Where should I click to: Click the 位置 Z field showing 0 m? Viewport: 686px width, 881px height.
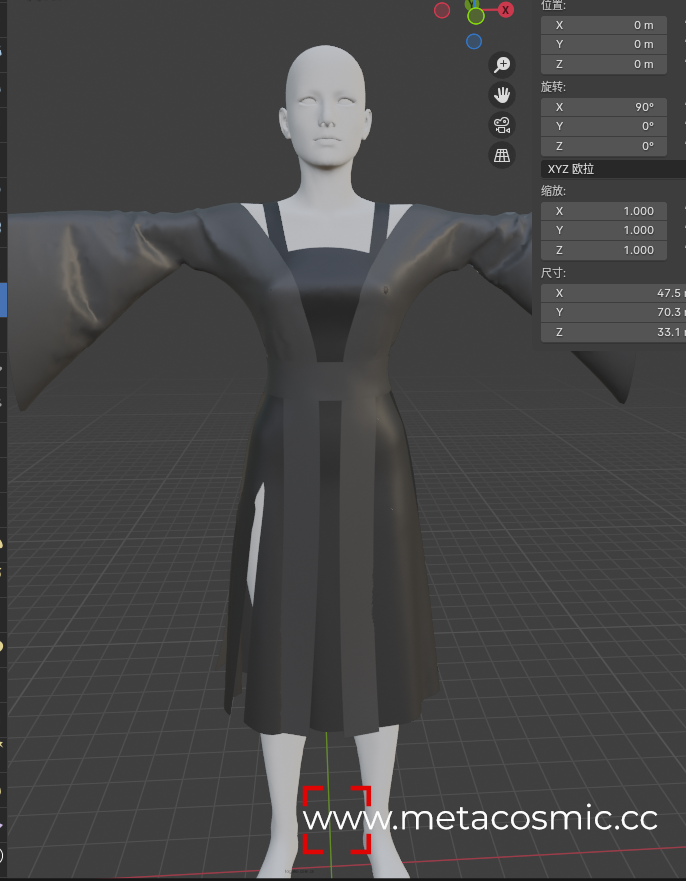coord(604,64)
